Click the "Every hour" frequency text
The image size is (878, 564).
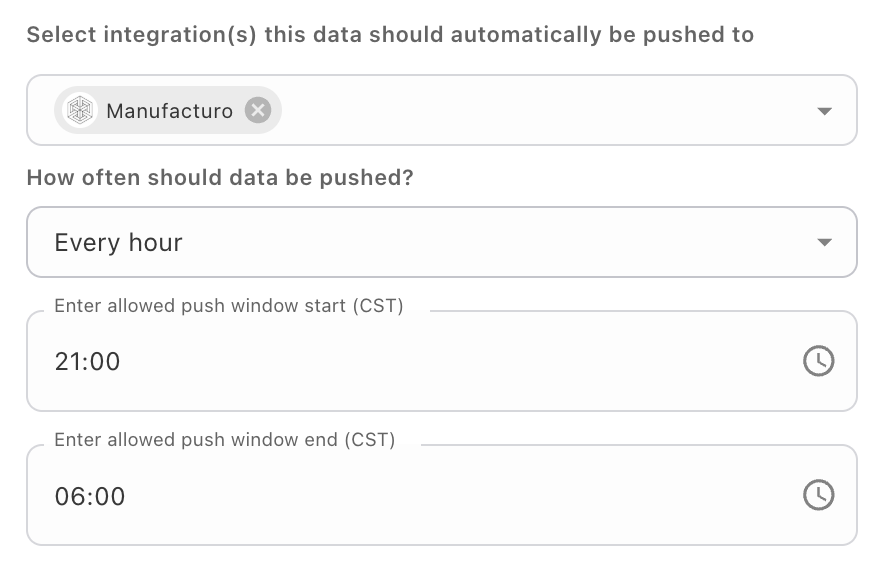(x=118, y=242)
